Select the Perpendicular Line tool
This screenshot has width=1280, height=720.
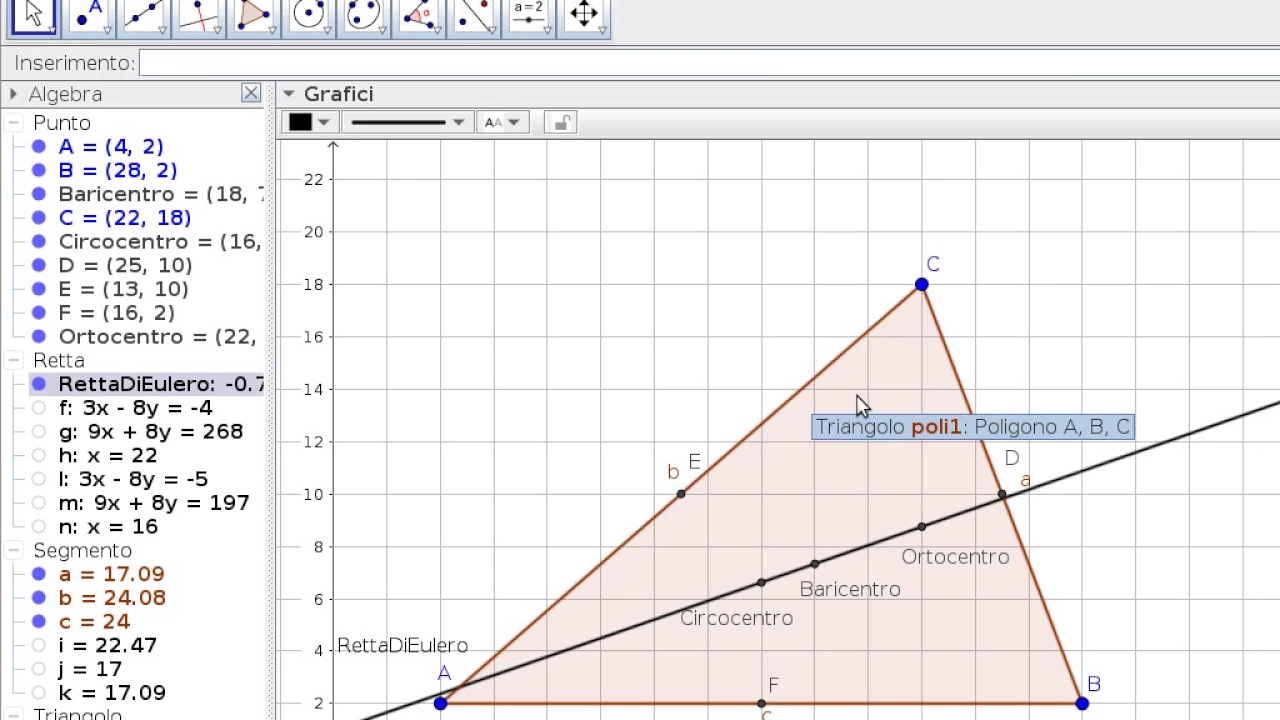(x=198, y=14)
